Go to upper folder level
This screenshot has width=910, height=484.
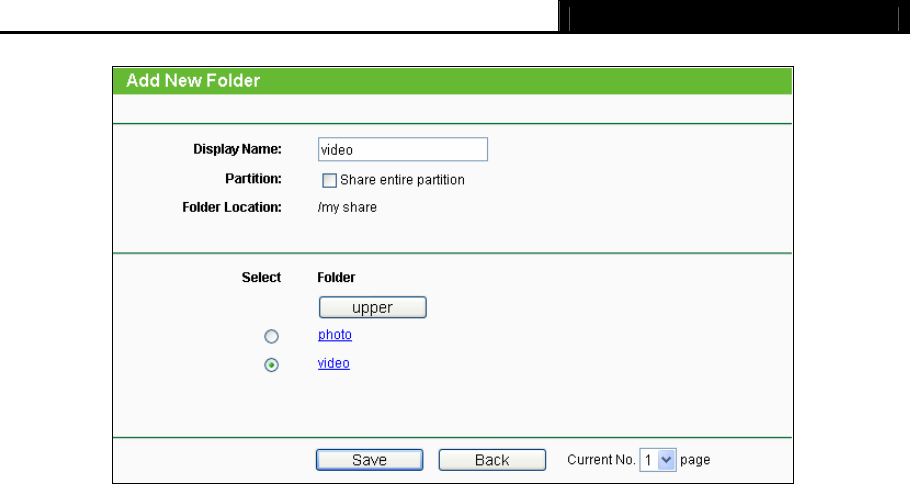(x=373, y=308)
